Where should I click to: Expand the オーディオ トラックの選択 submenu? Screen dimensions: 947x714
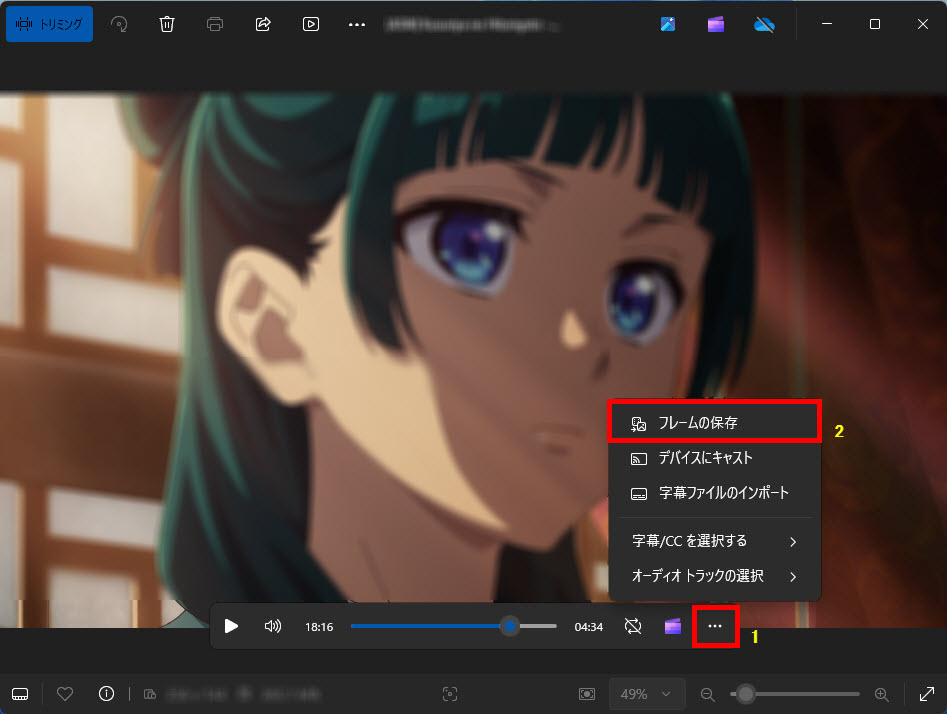coord(714,576)
